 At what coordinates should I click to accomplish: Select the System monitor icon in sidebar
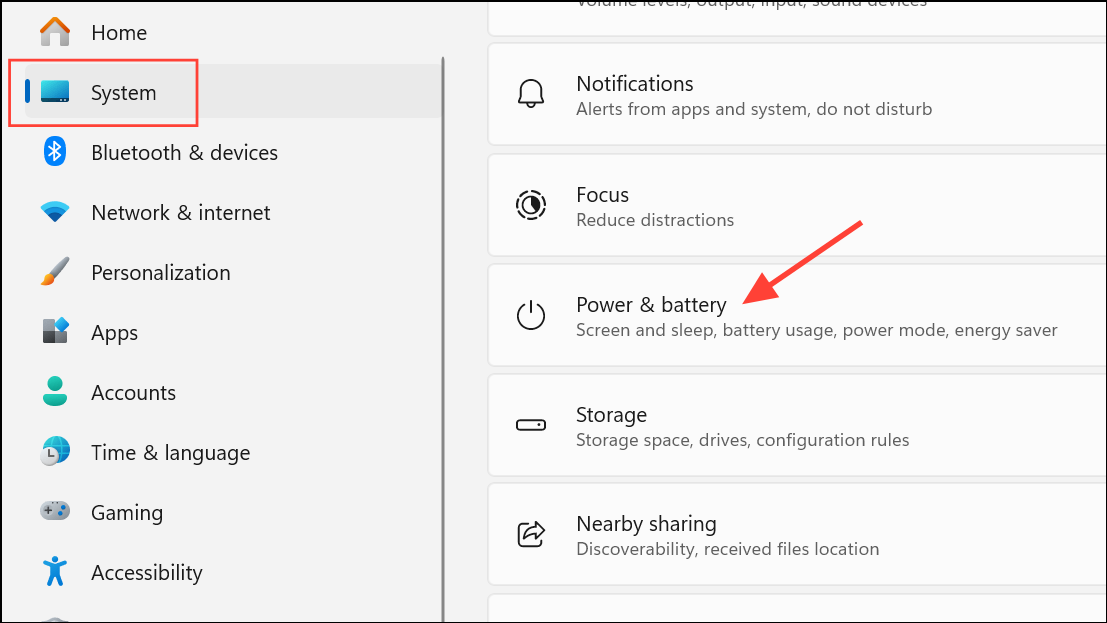point(55,92)
